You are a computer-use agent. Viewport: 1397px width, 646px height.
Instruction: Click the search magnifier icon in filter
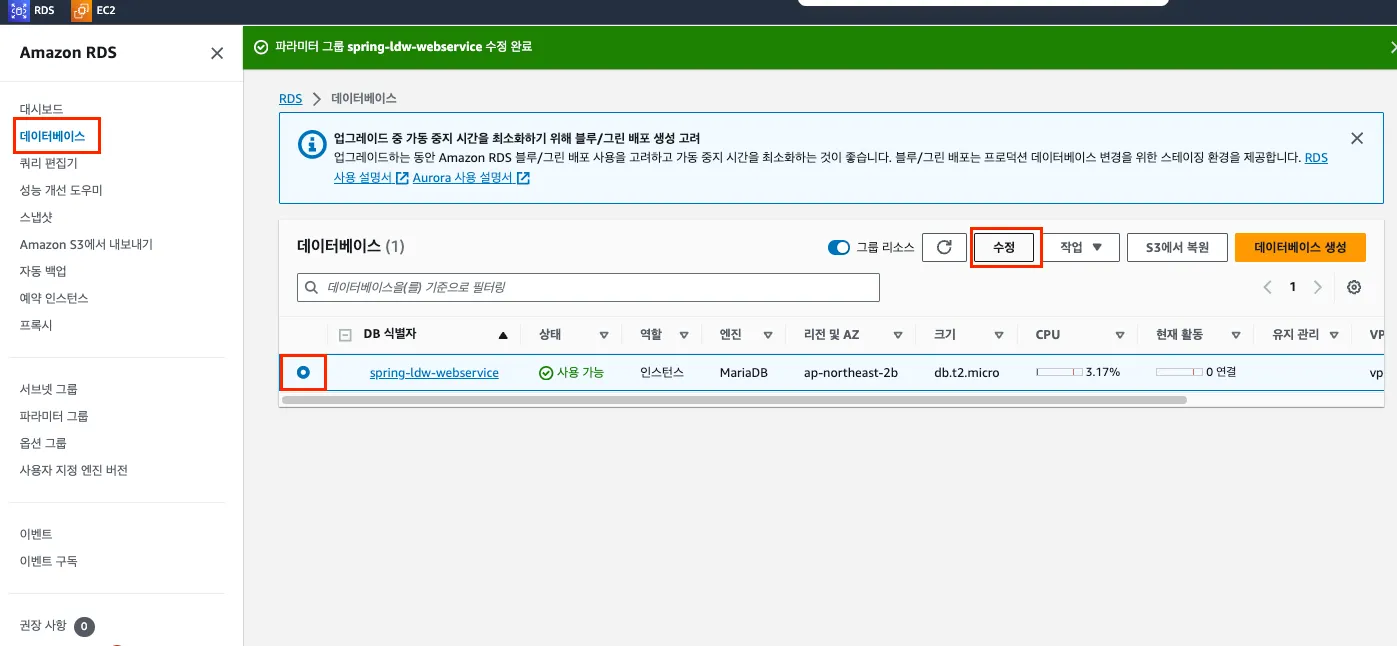(312, 288)
